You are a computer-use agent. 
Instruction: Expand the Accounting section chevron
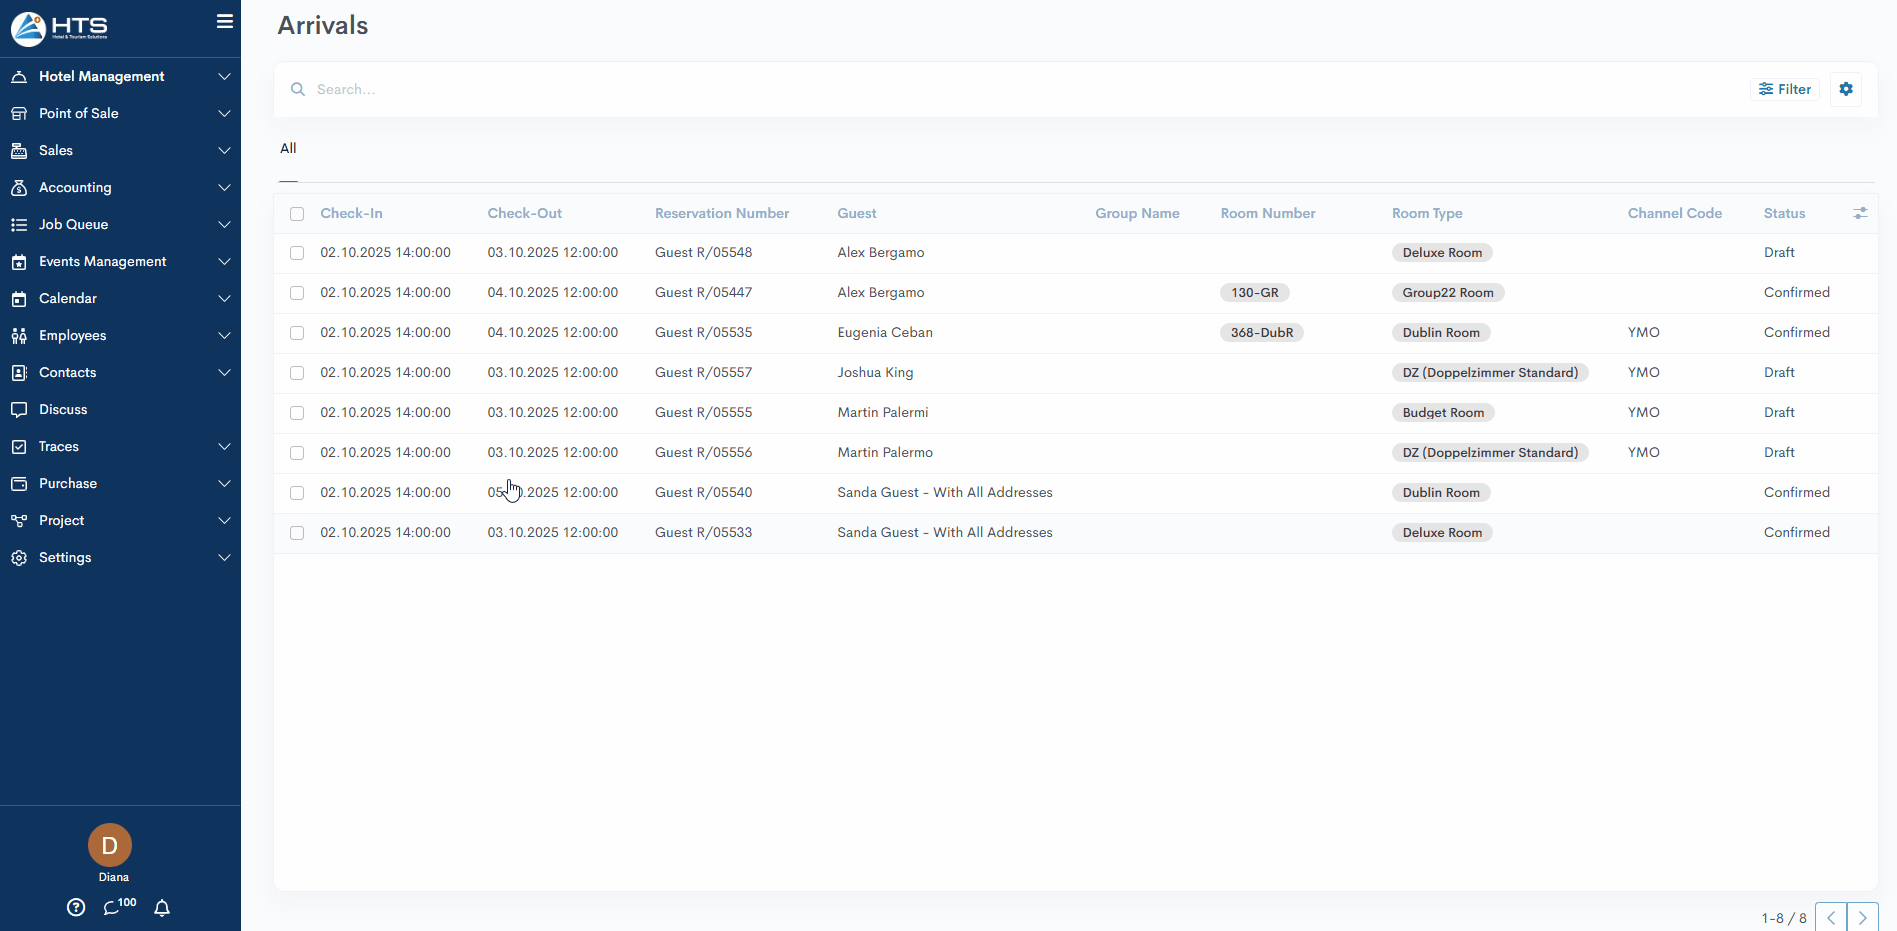click(224, 187)
